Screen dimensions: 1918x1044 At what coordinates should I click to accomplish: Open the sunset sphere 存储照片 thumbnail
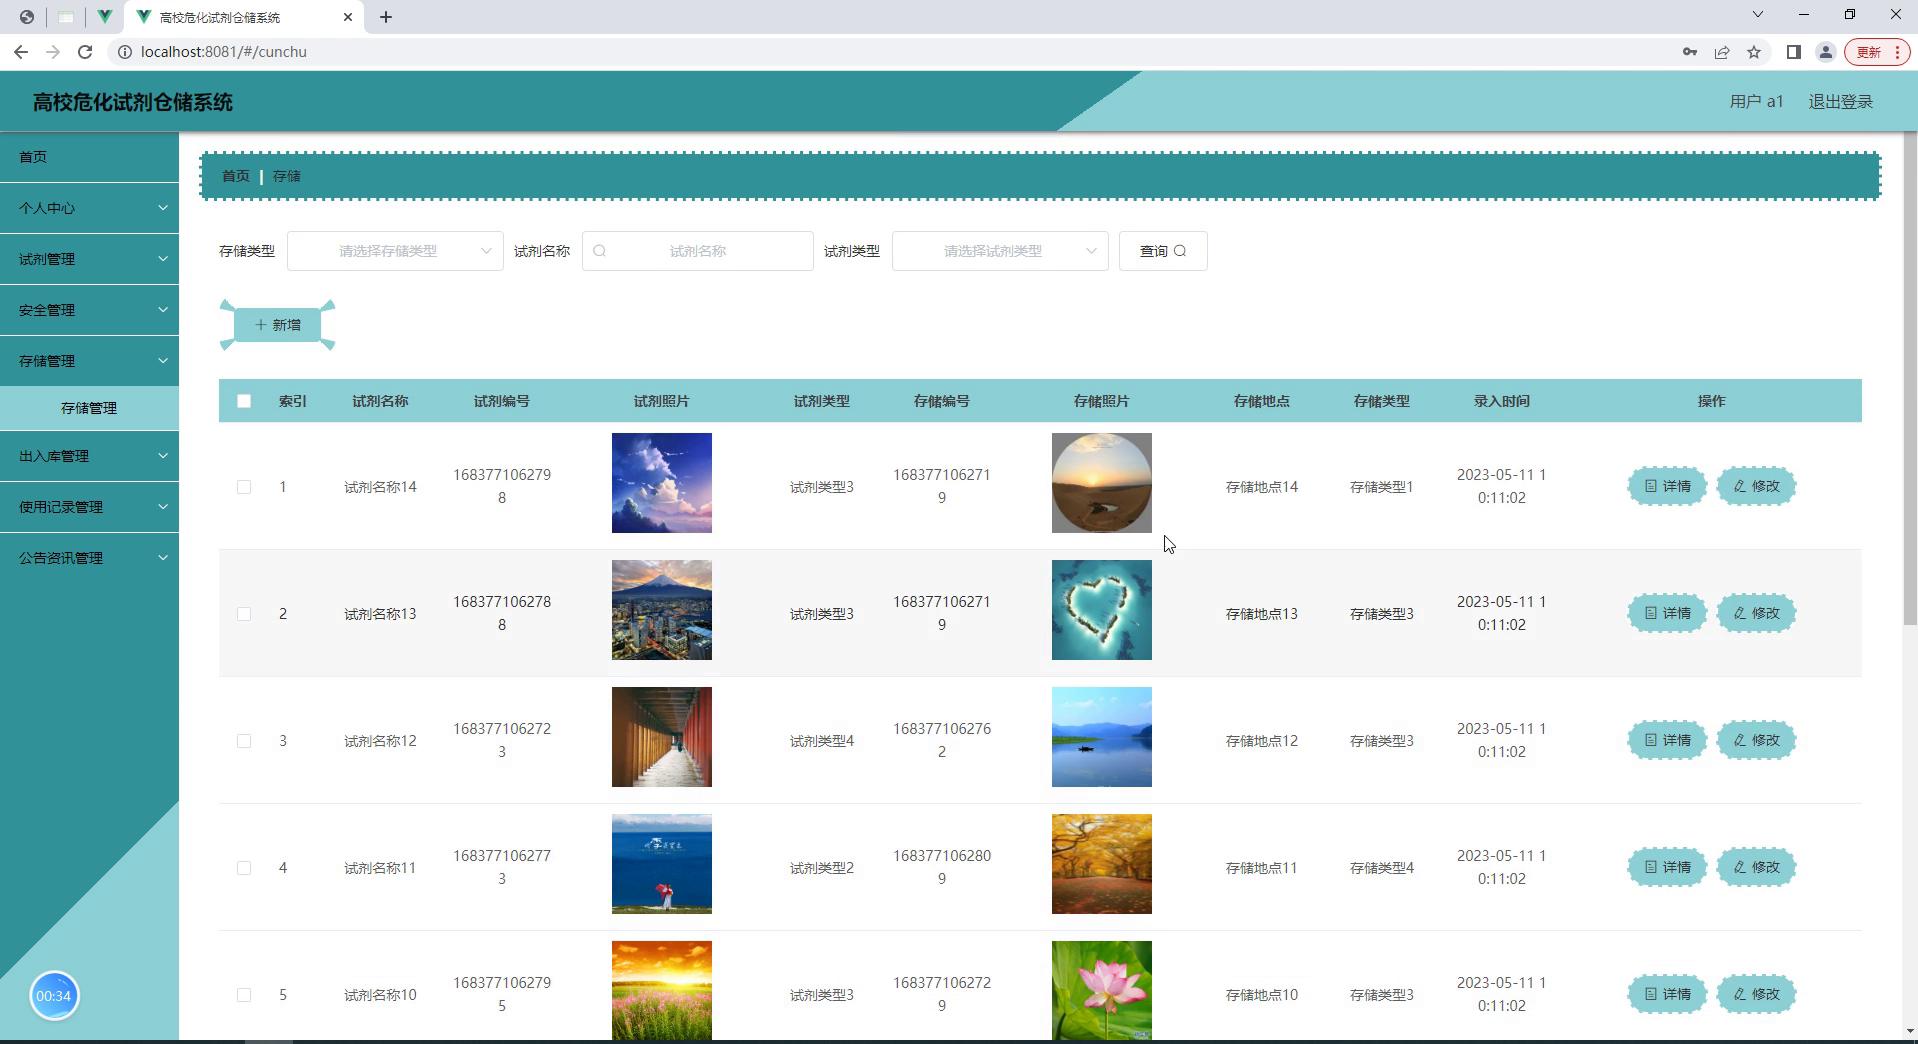point(1102,483)
